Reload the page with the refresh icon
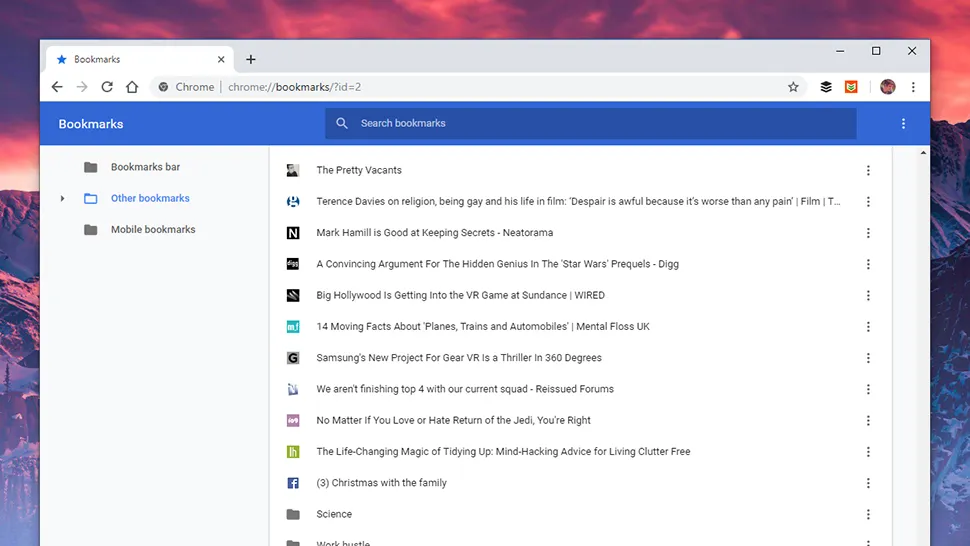 tap(107, 87)
